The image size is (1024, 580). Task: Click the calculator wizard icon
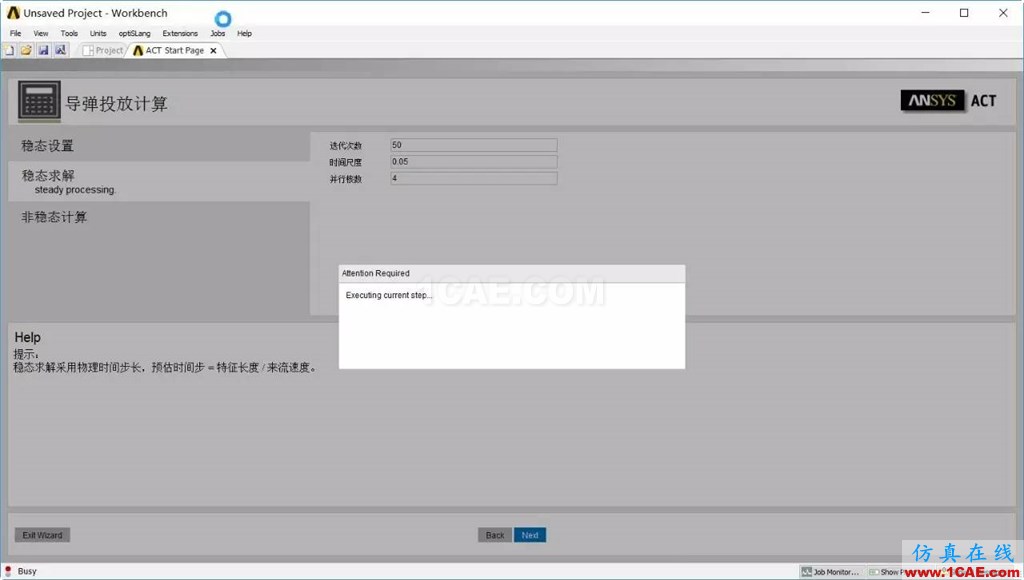(39, 101)
